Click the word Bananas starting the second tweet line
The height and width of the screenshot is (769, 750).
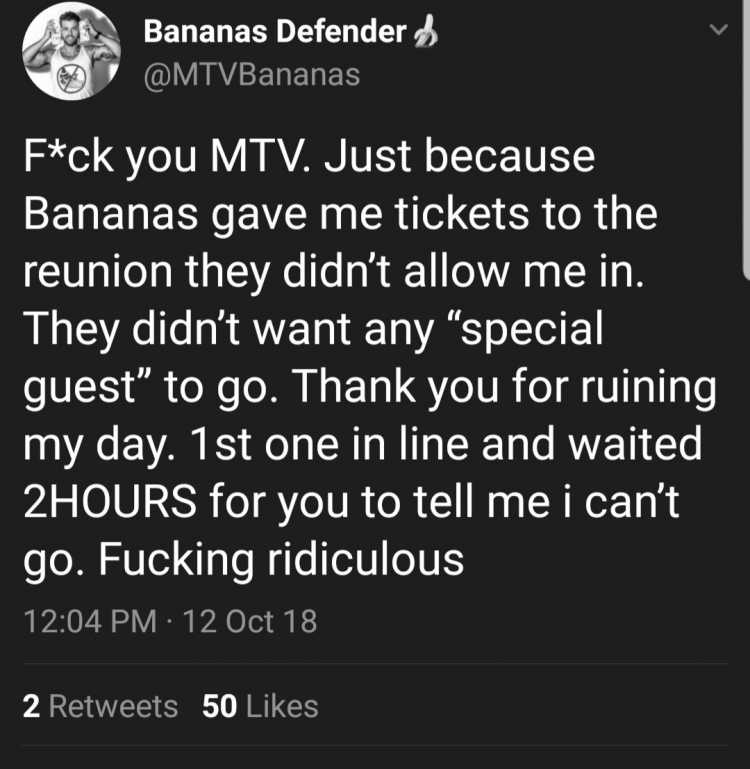[x=111, y=214]
